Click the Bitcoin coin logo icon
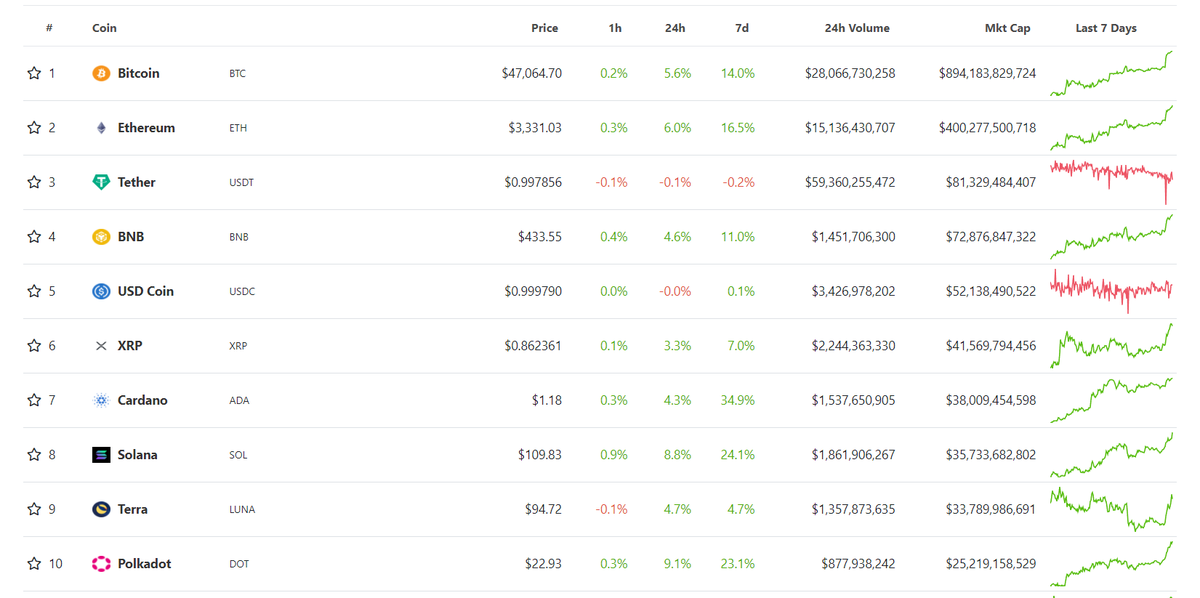 point(101,74)
